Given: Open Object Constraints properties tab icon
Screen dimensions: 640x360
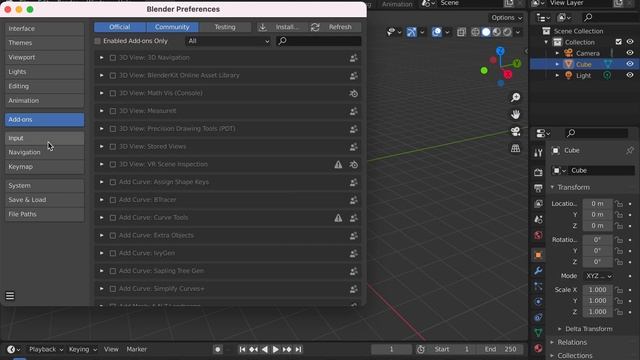Looking at the screenshot, I should click(538, 318).
